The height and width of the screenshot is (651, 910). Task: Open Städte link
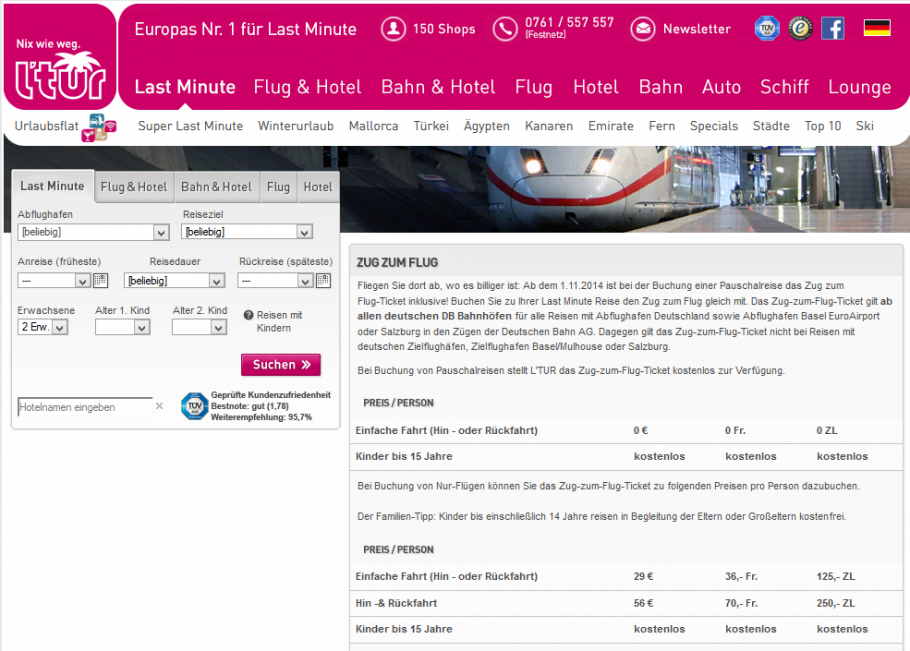771,126
